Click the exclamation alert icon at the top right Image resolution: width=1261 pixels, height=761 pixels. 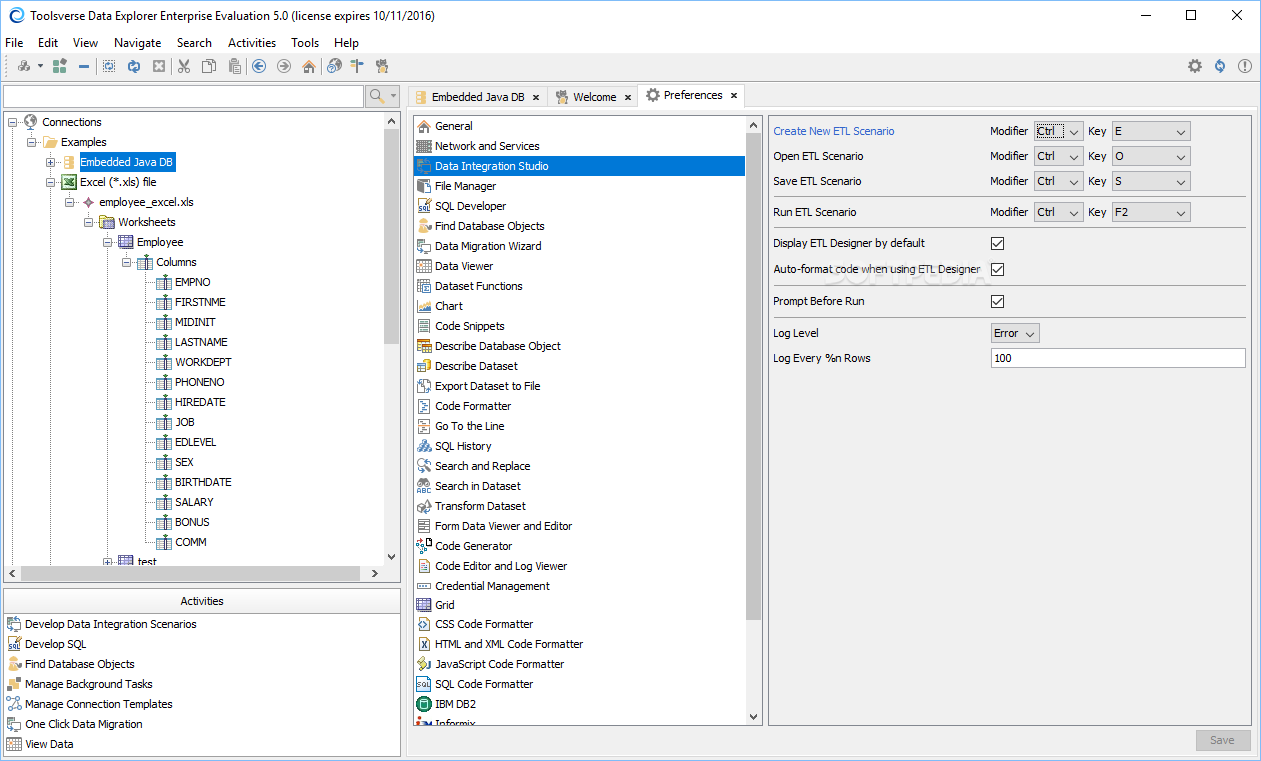point(1245,66)
